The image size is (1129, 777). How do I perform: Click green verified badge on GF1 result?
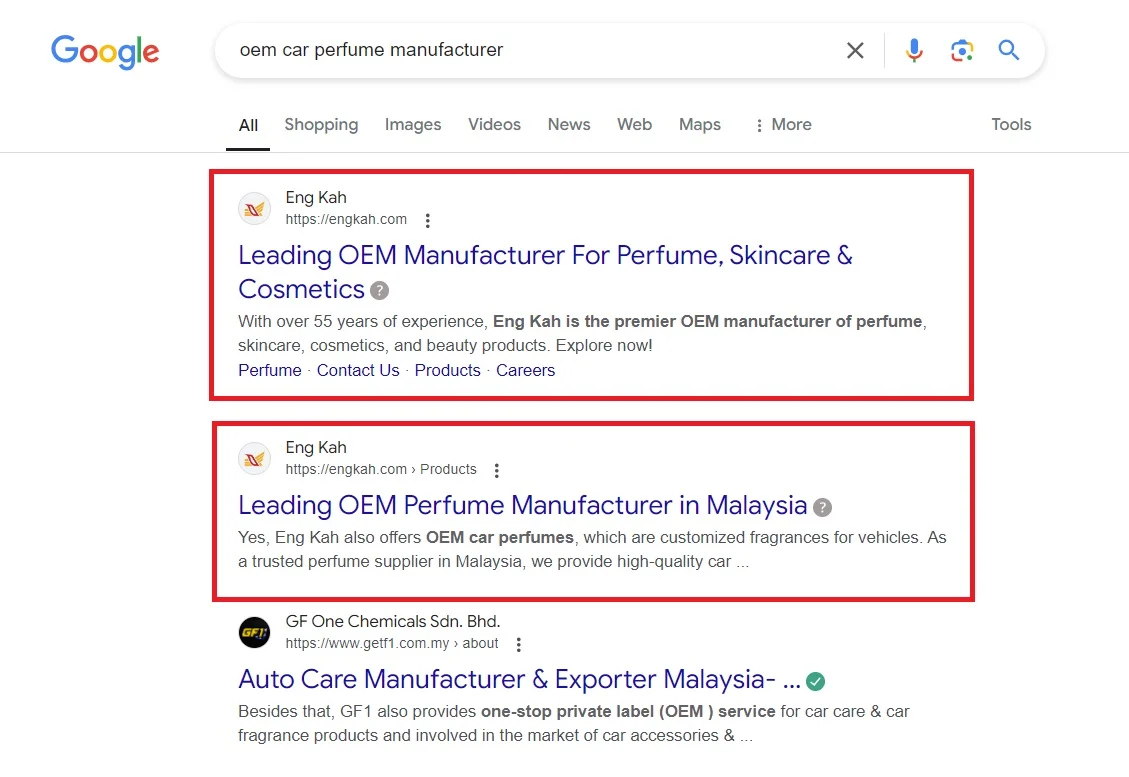coord(816,681)
